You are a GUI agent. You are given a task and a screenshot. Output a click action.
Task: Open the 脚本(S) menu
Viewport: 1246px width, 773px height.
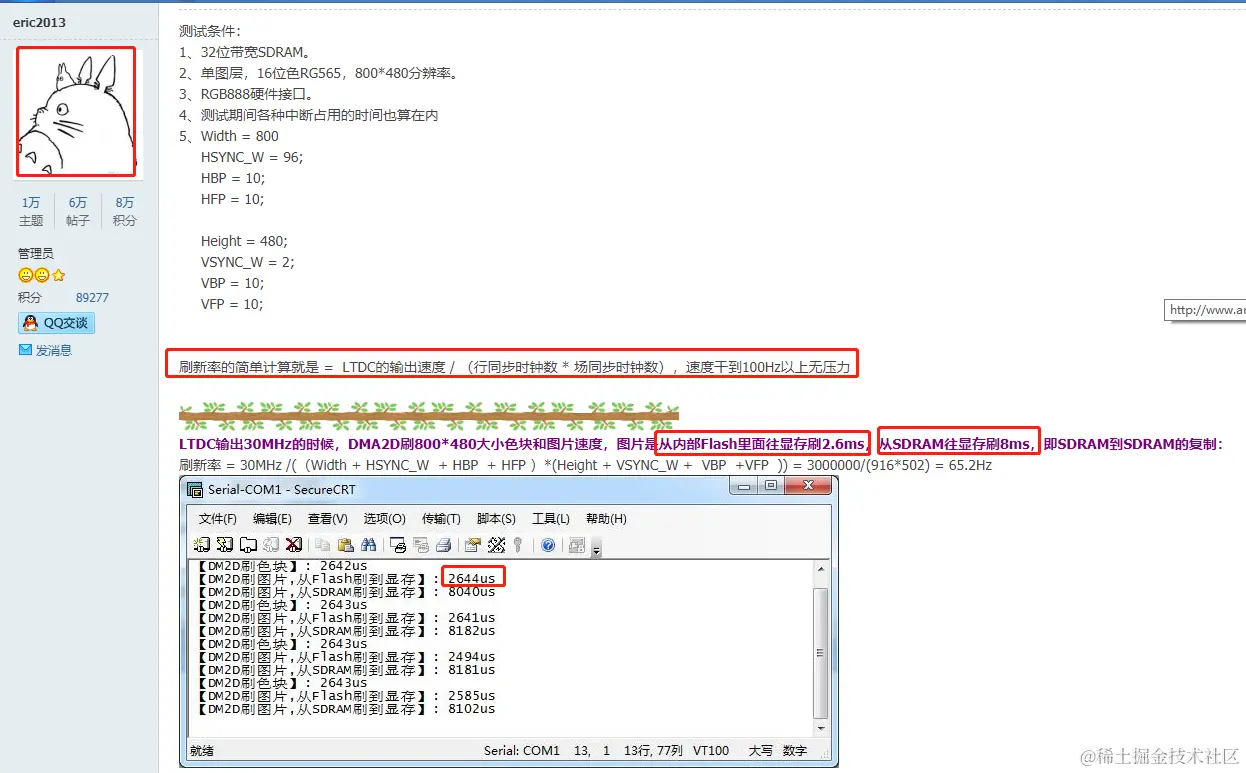click(x=496, y=518)
